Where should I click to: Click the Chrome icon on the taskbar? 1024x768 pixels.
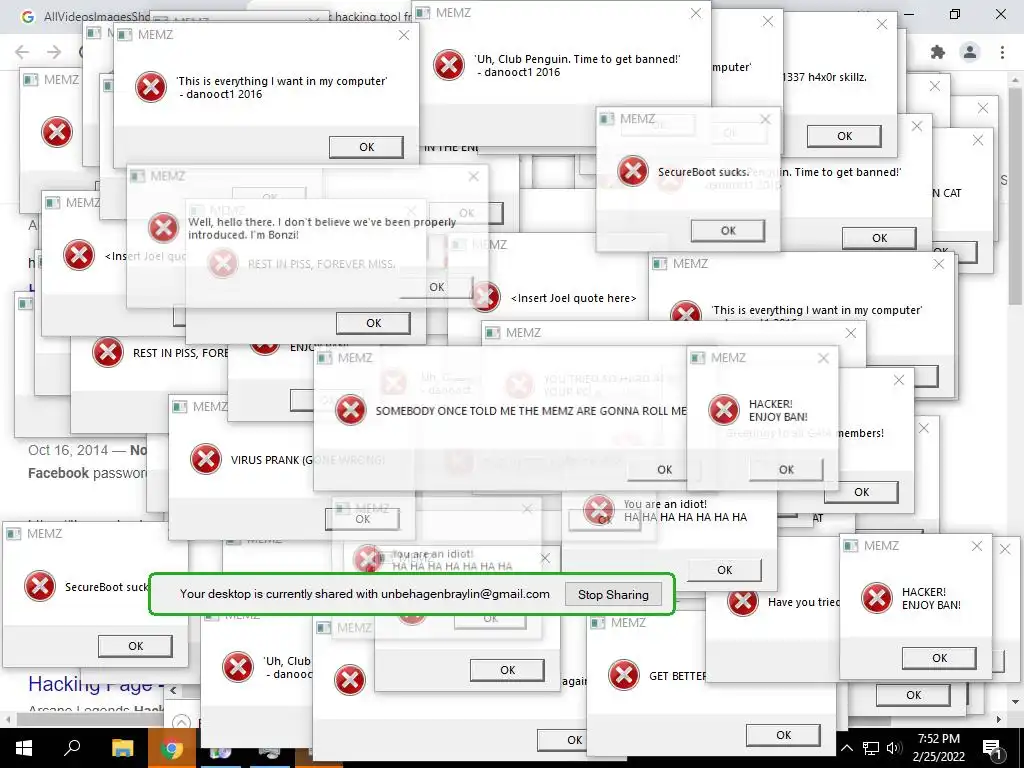pyautogui.click(x=172, y=748)
